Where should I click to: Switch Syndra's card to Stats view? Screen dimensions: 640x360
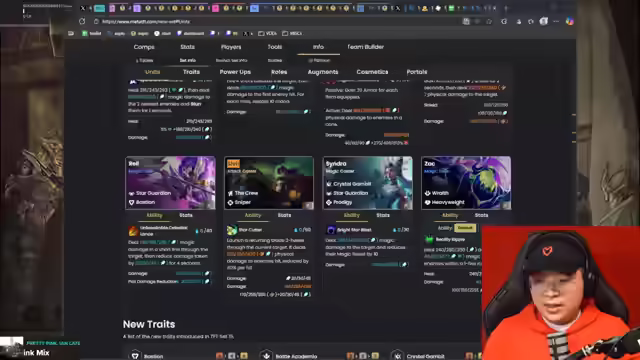[383, 215]
